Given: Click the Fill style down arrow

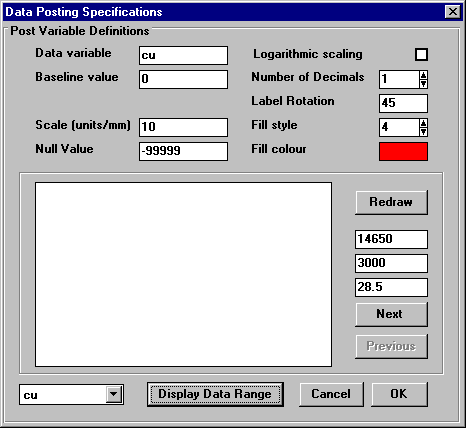Looking at the screenshot, I should (x=423, y=132).
